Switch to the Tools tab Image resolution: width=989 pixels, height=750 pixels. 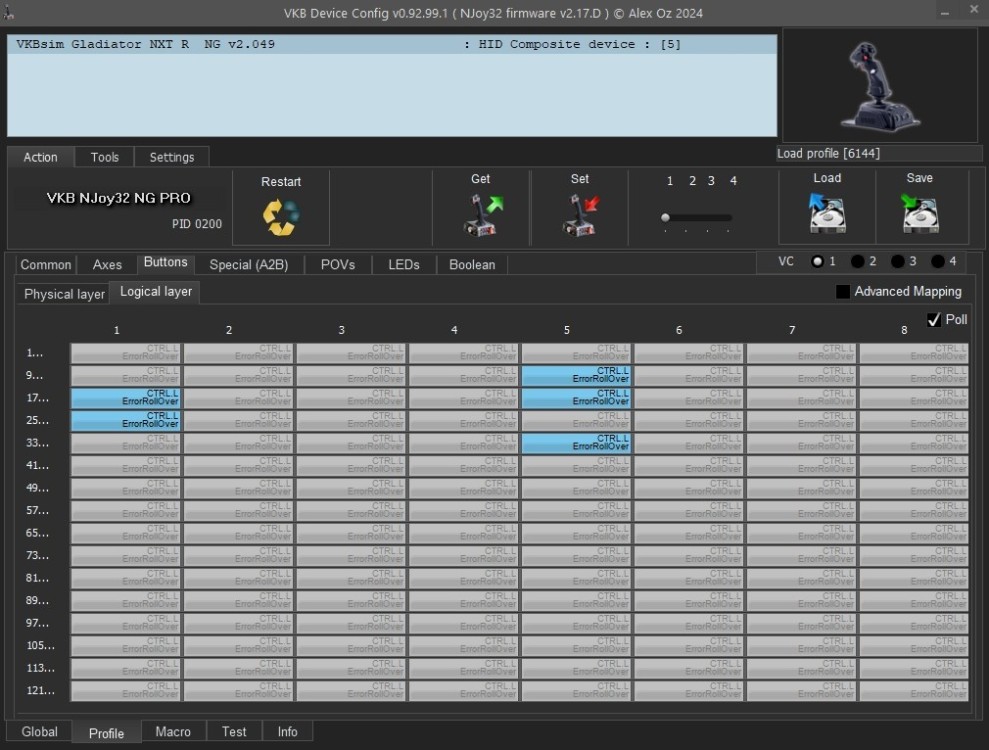tap(104, 157)
